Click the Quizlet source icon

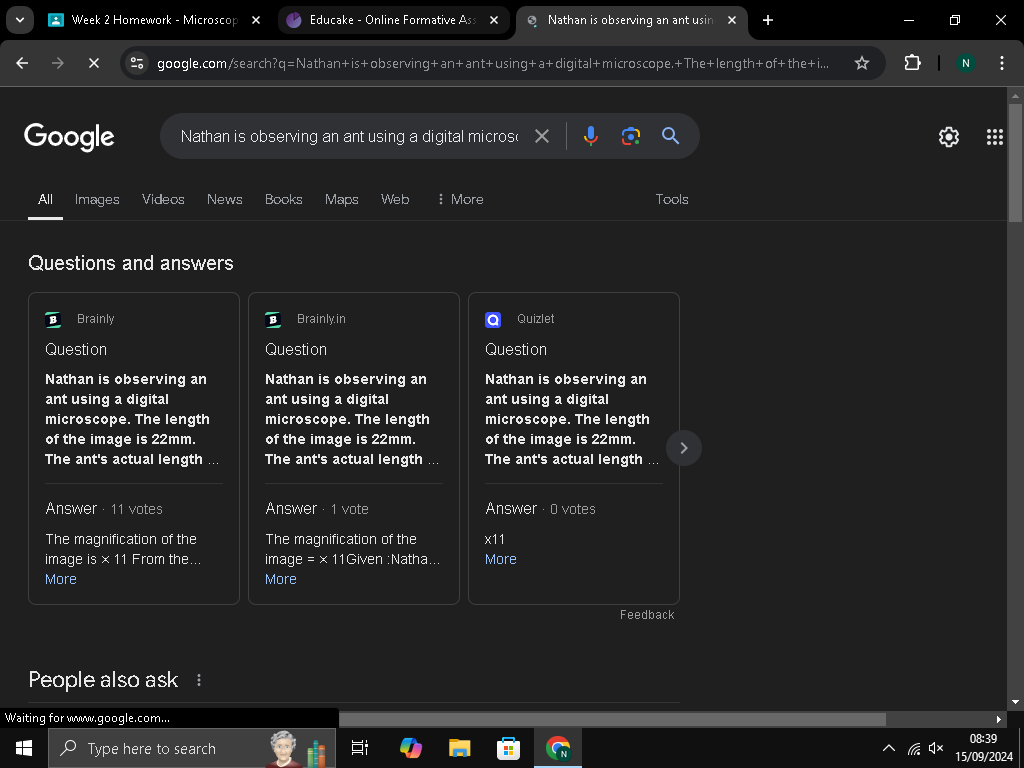[x=493, y=319]
